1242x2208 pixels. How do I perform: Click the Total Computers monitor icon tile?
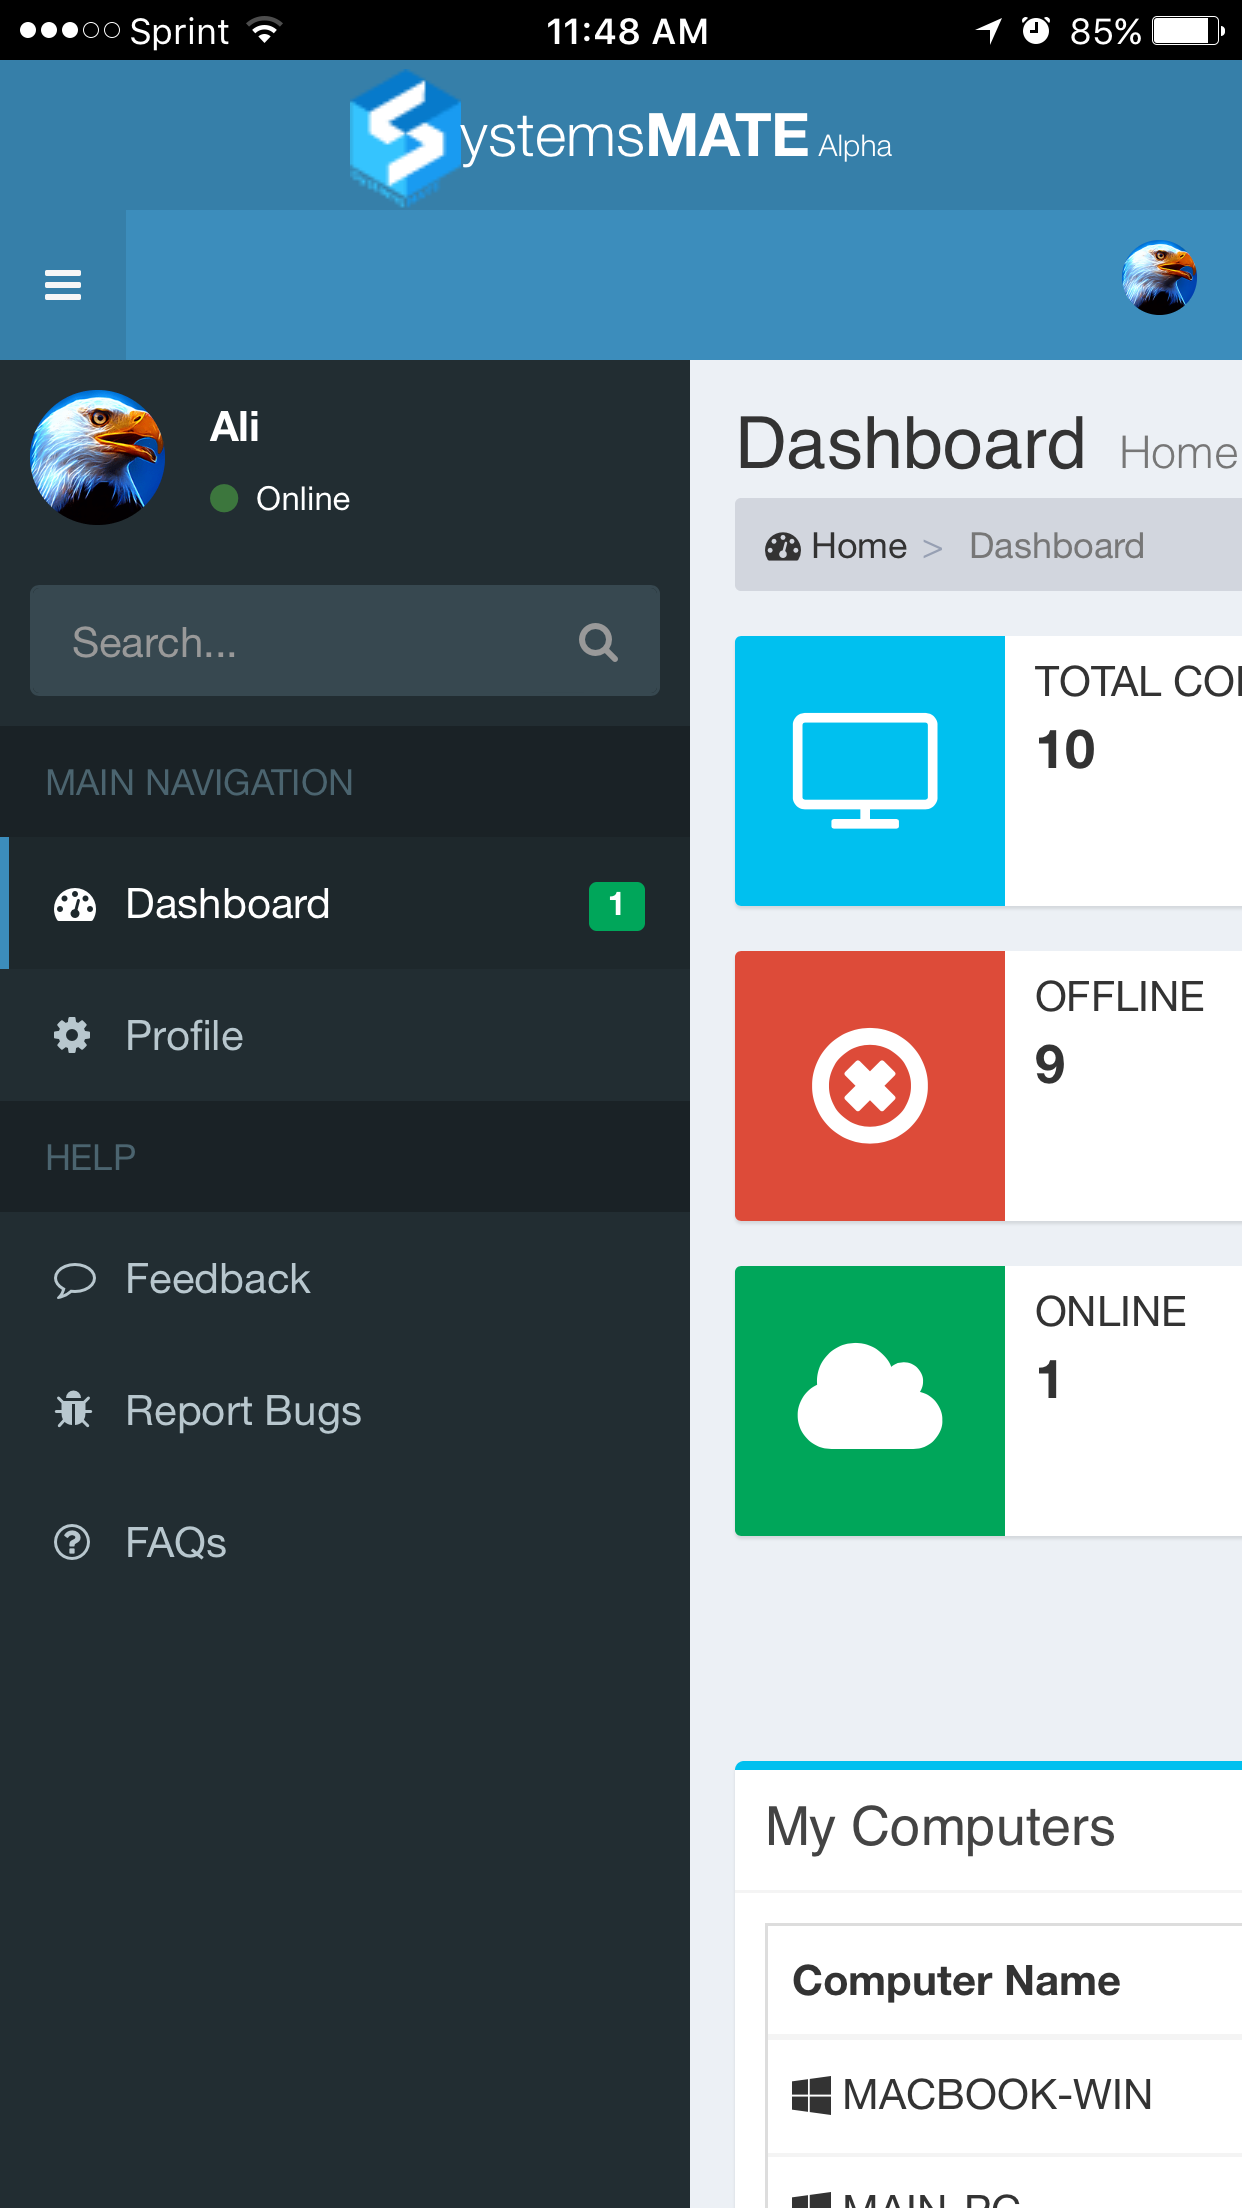(x=869, y=771)
